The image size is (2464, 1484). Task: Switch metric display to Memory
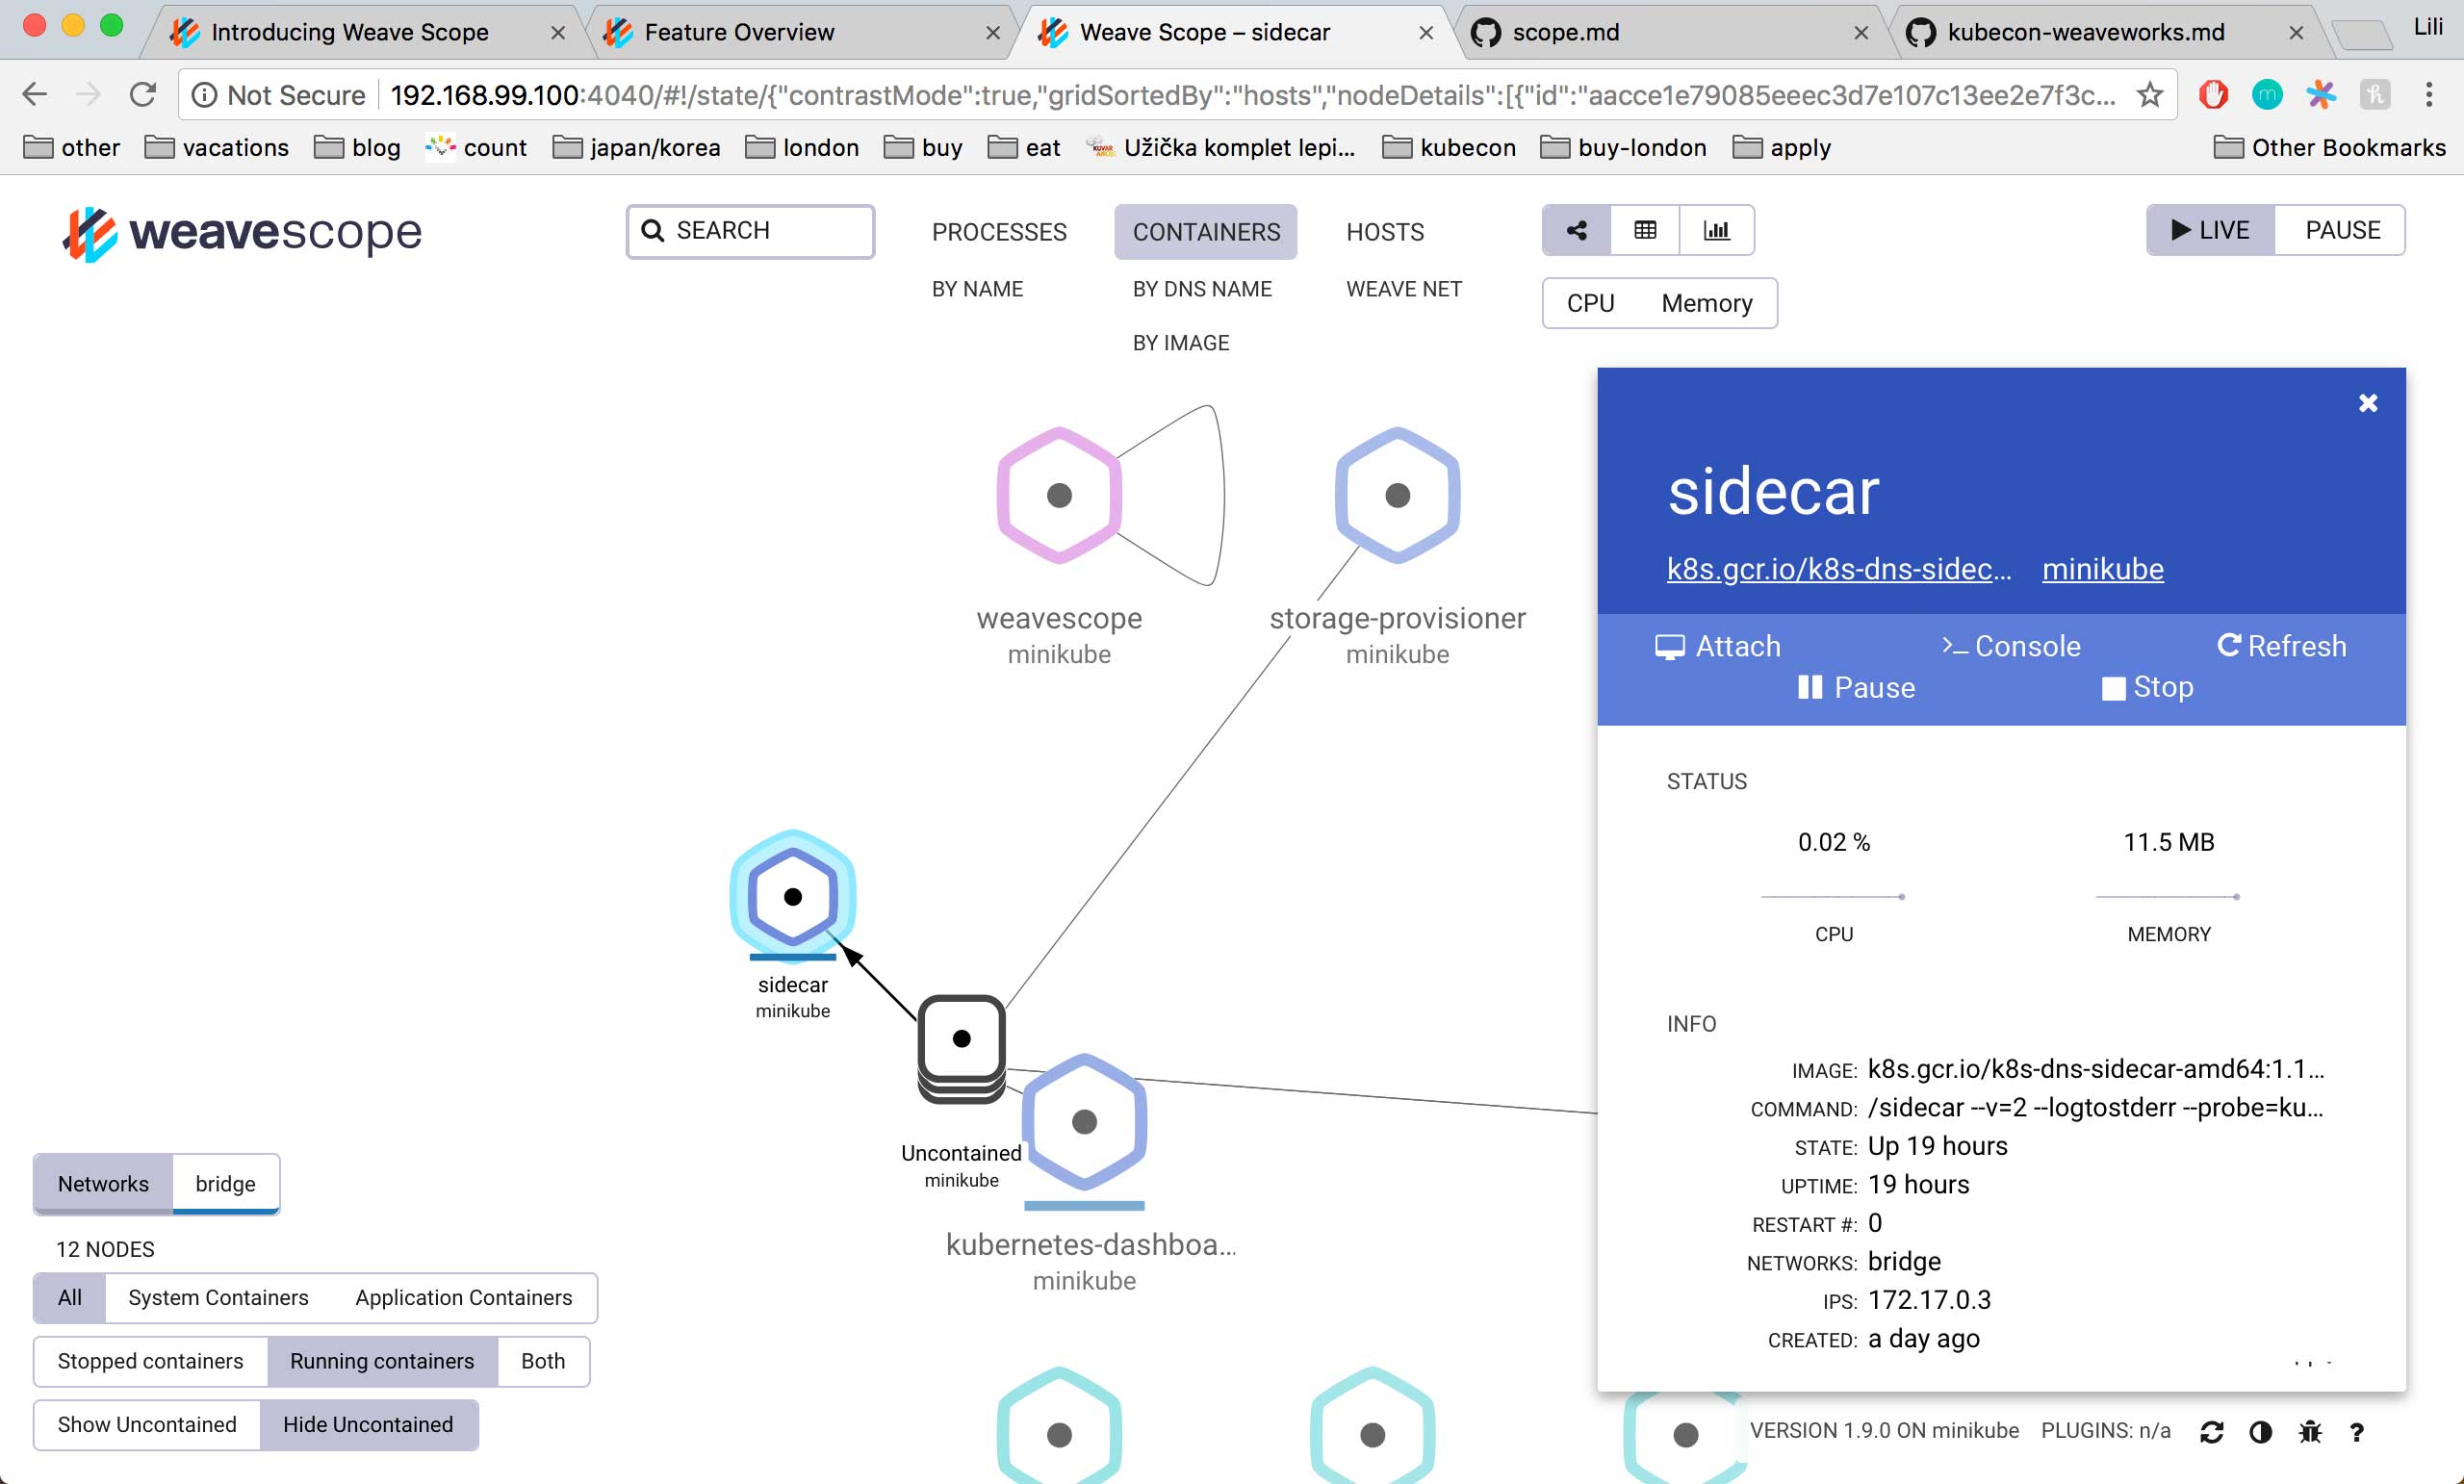click(1706, 303)
